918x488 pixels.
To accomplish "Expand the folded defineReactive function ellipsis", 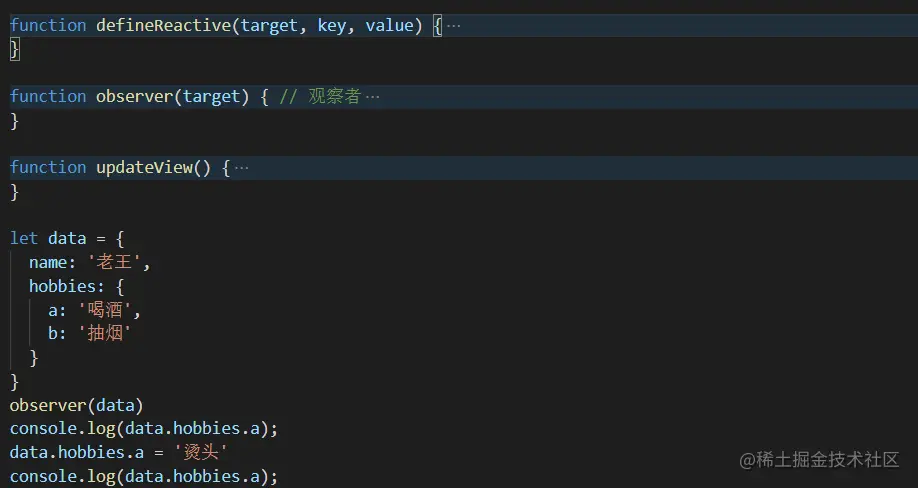I will pos(453,26).
